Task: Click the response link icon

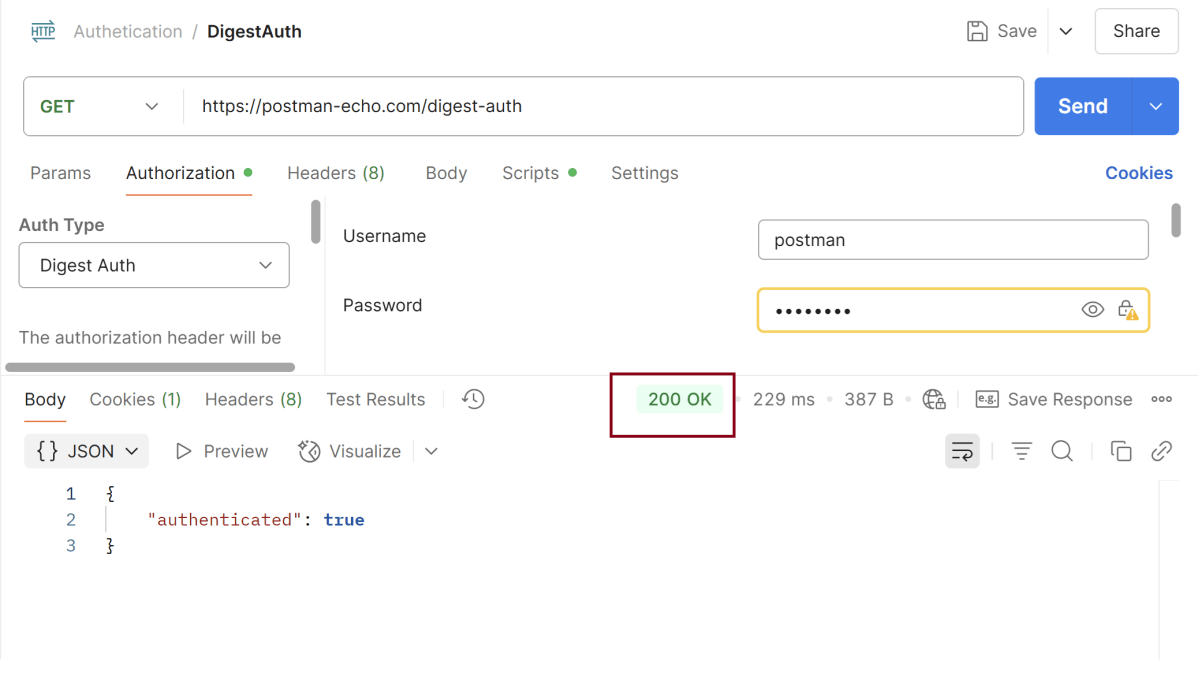Action: (1161, 451)
